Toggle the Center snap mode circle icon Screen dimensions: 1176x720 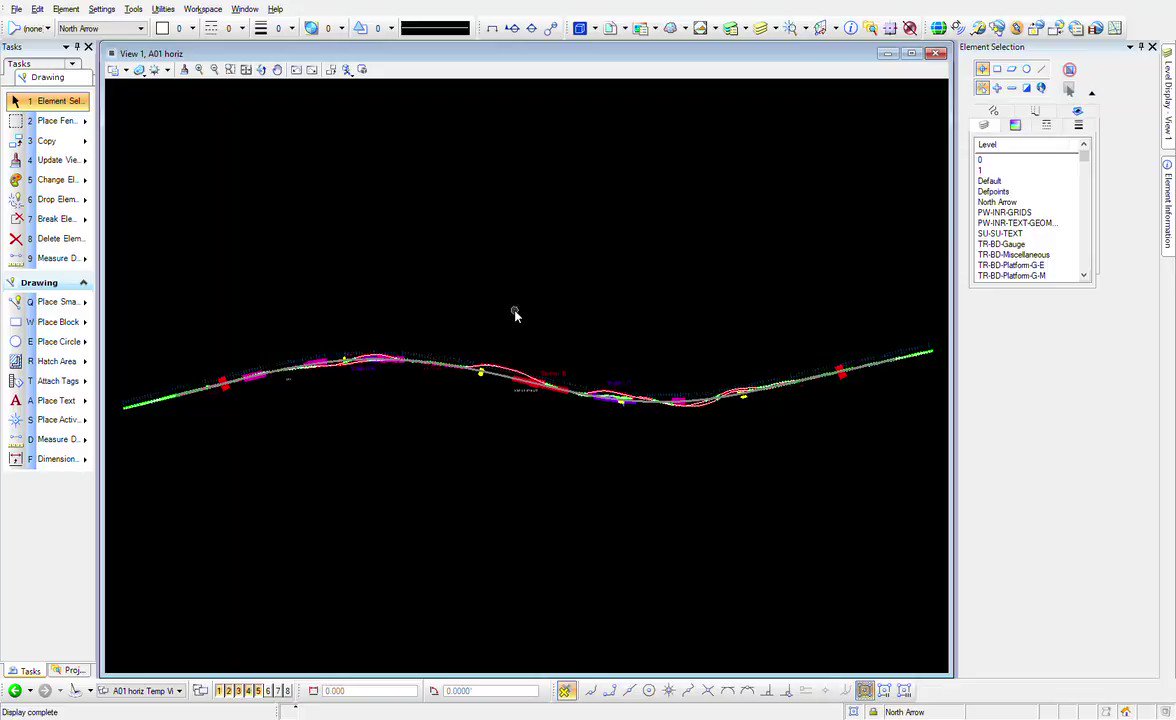click(649, 691)
